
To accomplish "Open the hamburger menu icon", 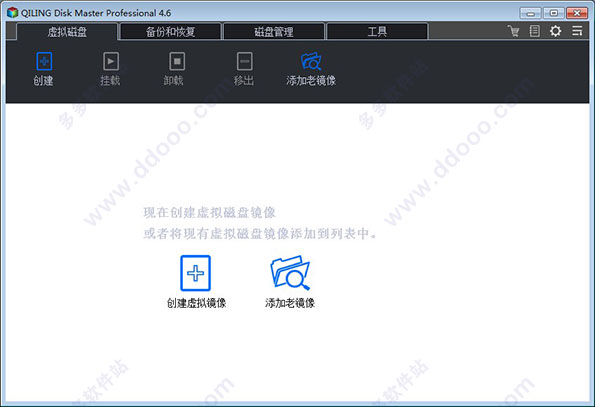I will (x=577, y=31).
